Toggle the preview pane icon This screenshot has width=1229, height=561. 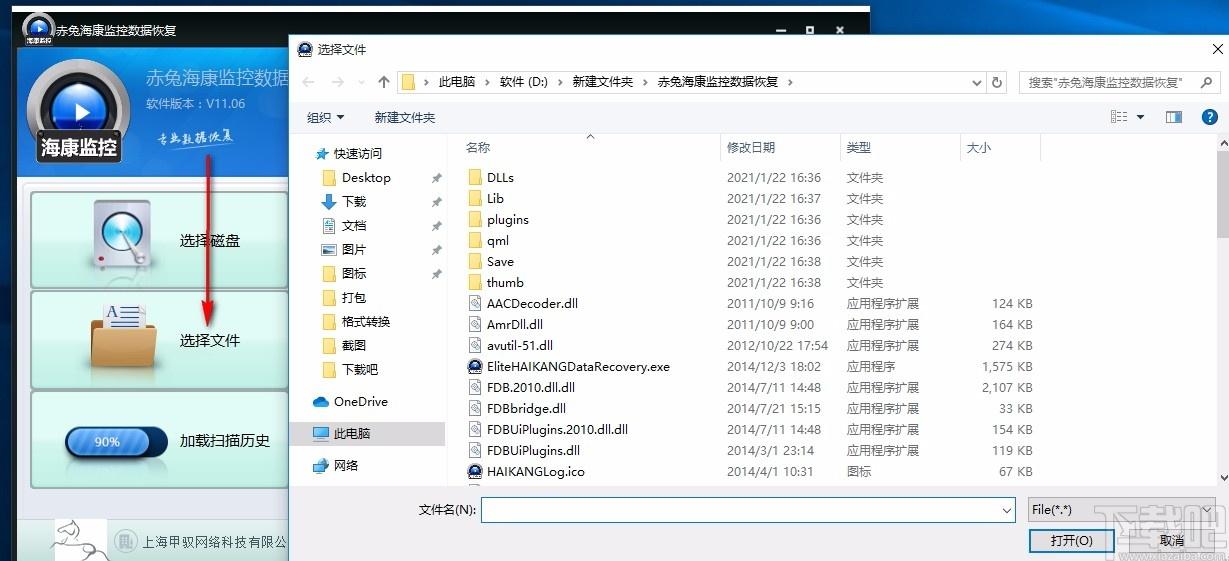[x=1174, y=117]
